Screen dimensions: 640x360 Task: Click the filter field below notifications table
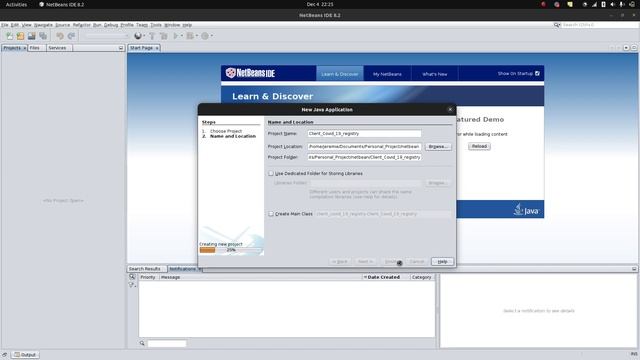coord(167,343)
